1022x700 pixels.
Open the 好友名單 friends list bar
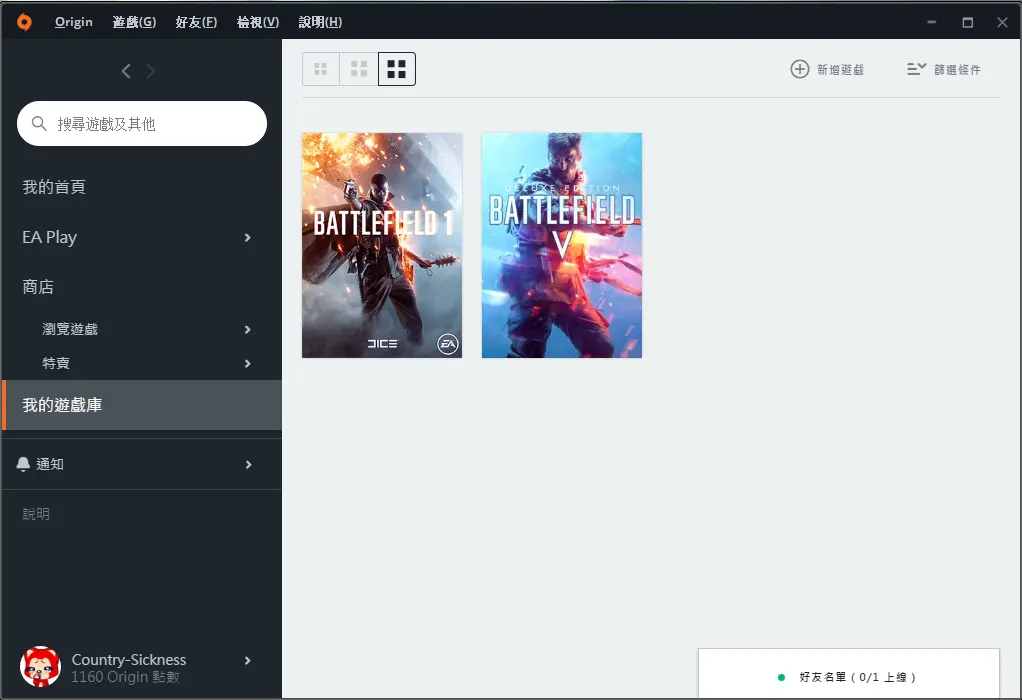click(x=849, y=674)
